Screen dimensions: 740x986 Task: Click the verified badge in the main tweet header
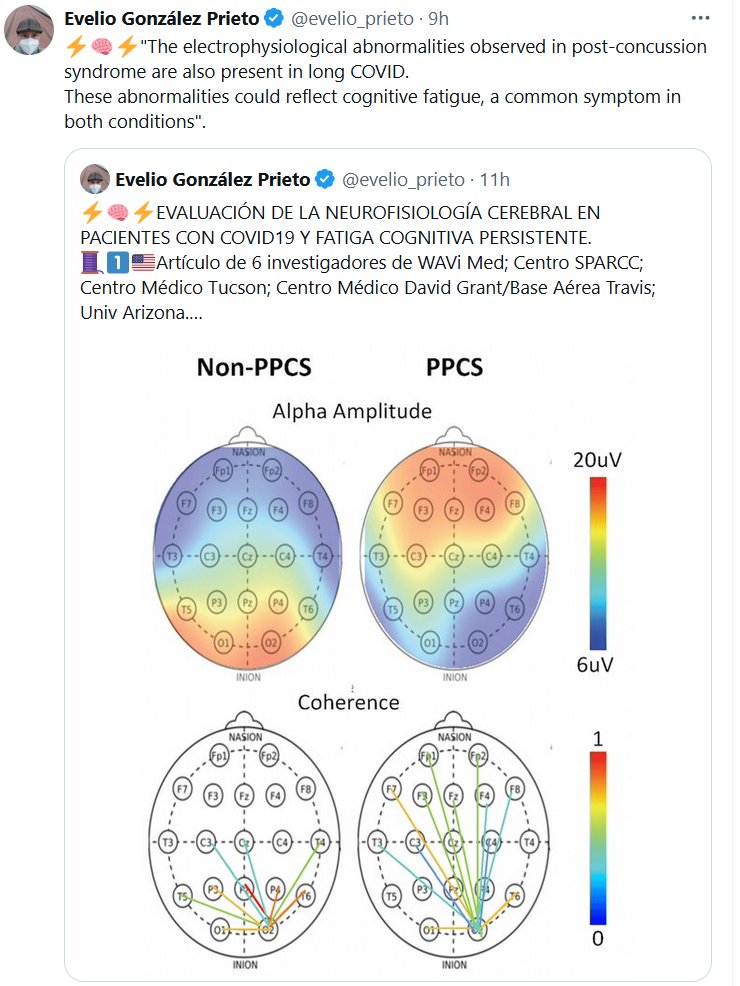(x=269, y=18)
